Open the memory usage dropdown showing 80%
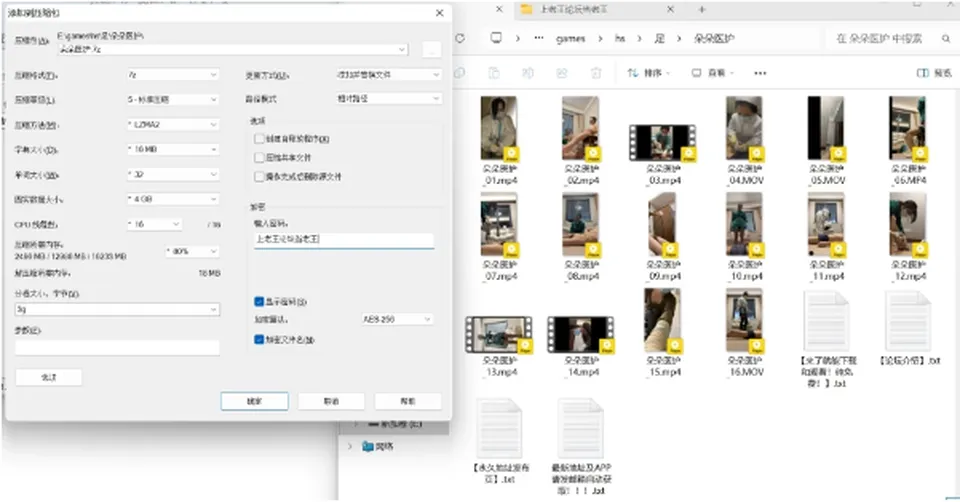 [192, 251]
